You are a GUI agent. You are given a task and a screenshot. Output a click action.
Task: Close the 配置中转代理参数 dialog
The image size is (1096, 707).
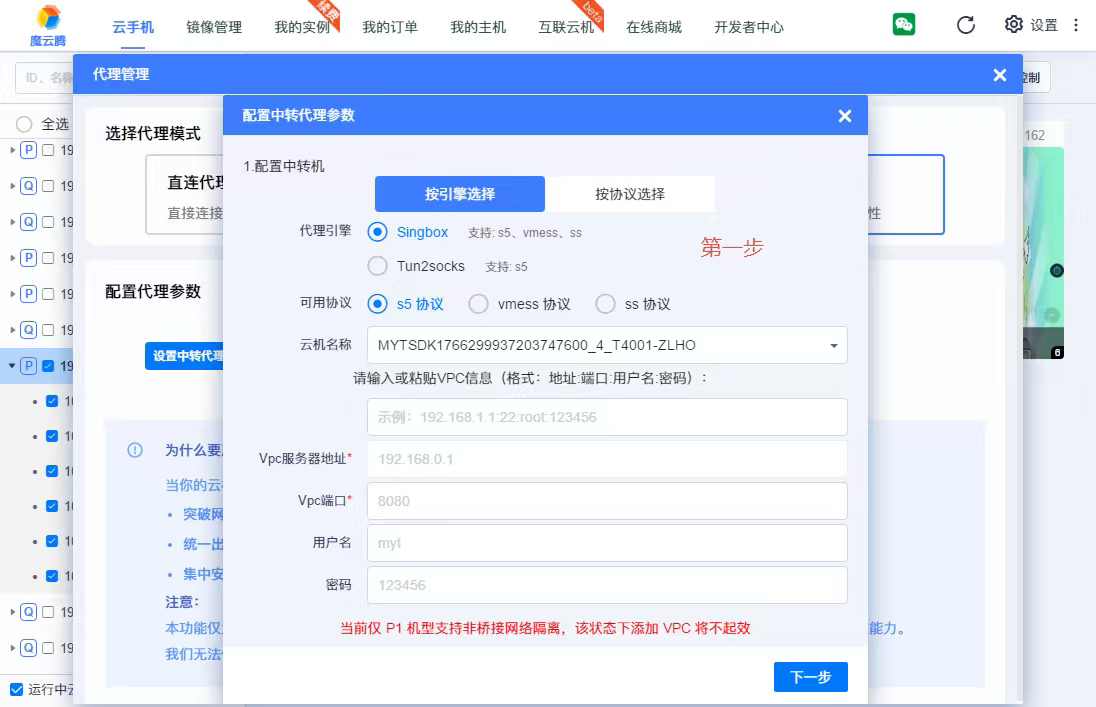click(x=845, y=116)
